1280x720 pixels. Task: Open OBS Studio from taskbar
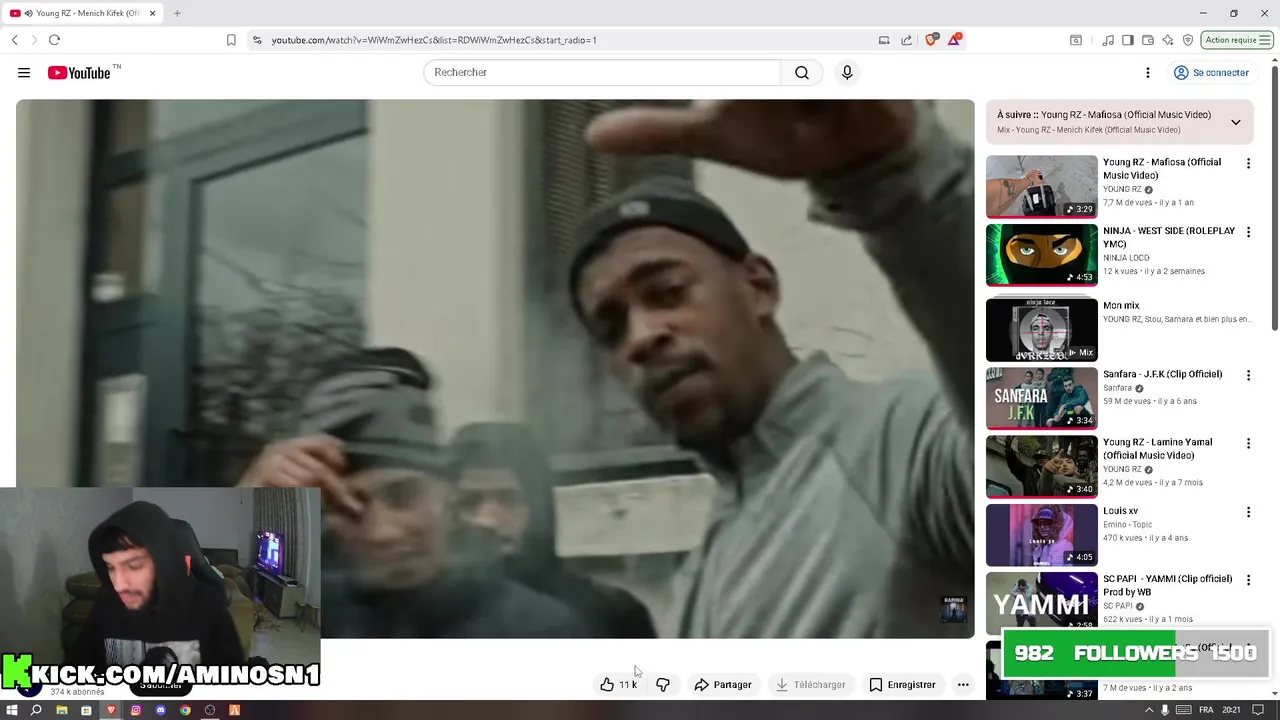[x=210, y=710]
